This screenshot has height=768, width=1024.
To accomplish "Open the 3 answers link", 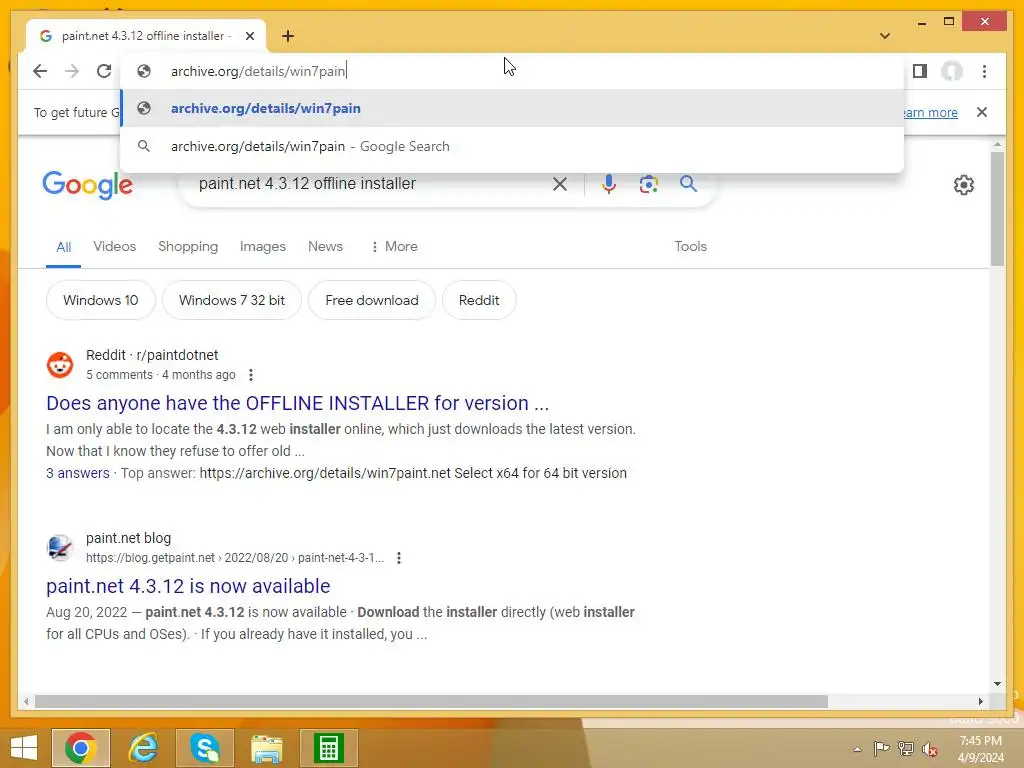I will (x=78, y=473).
